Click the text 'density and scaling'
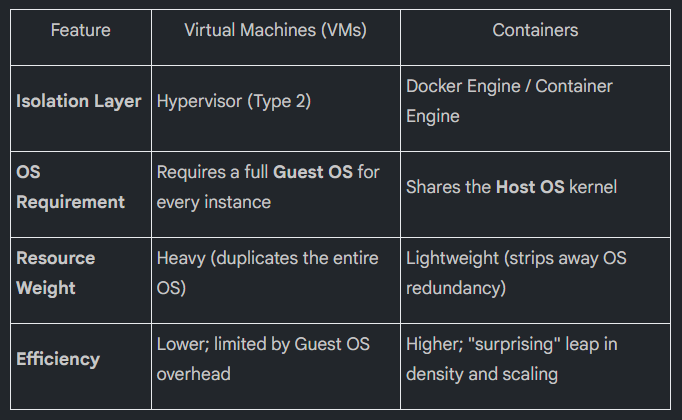682x420 pixels. point(482,374)
